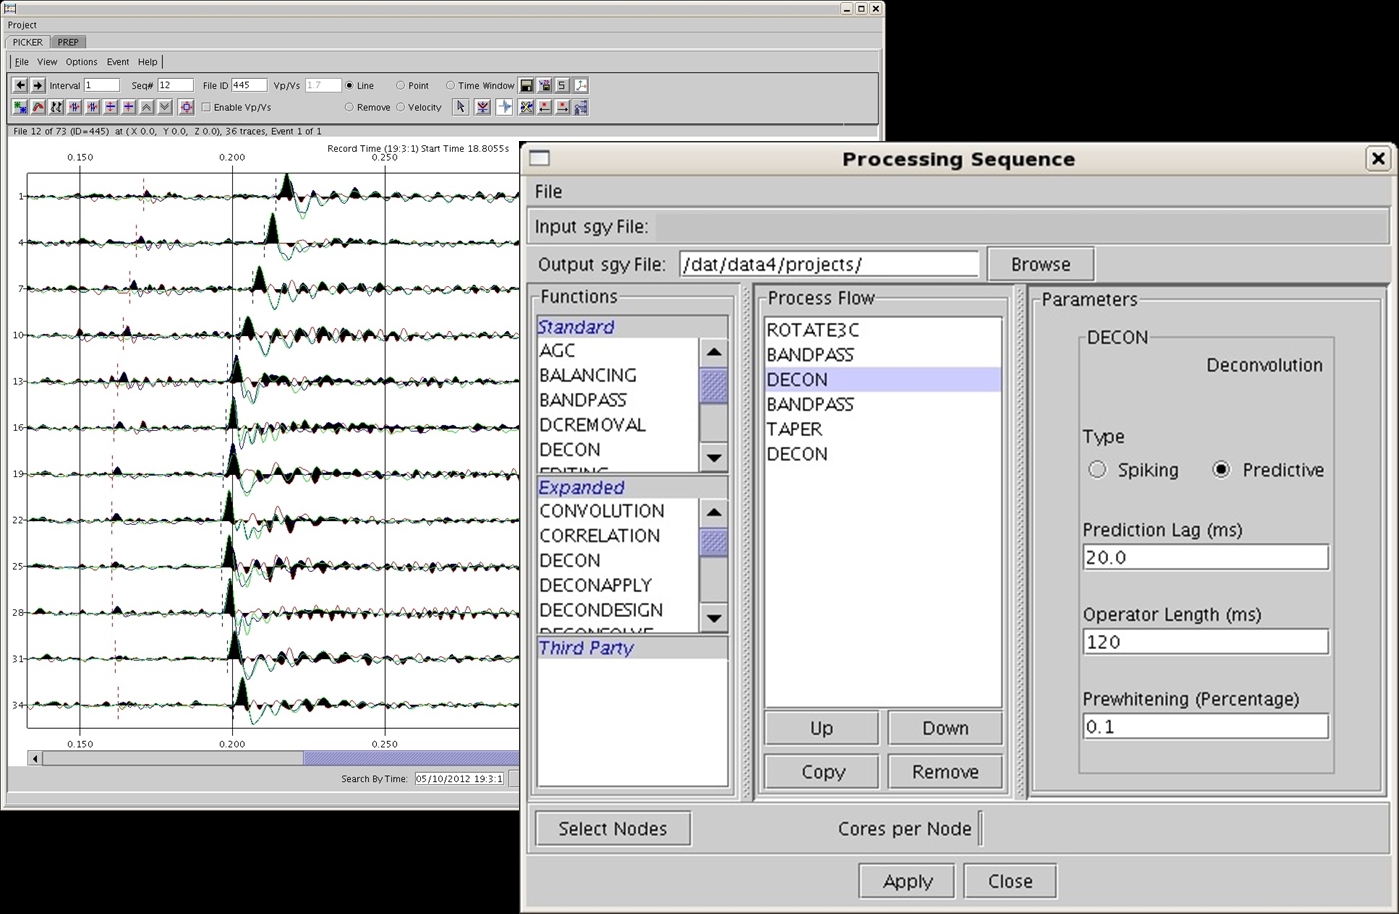Click the next file right arrow icon
This screenshot has height=914, width=1399.
pyautogui.click(x=38, y=86)
